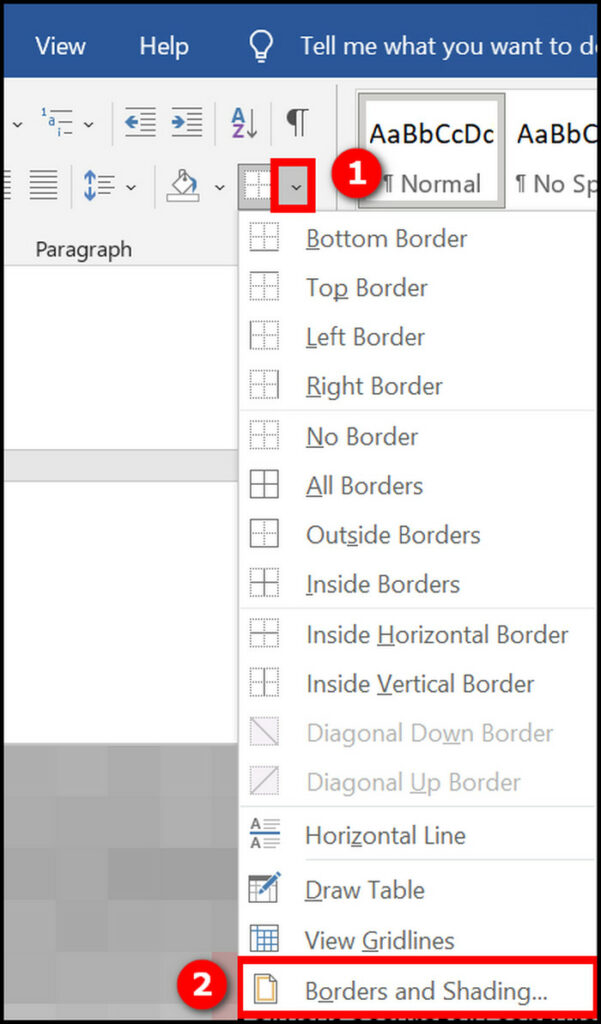The height and width of the screenshot is (1024, 601).
Task: Click the Decrease Indent icon
Action: click(140, 122)
